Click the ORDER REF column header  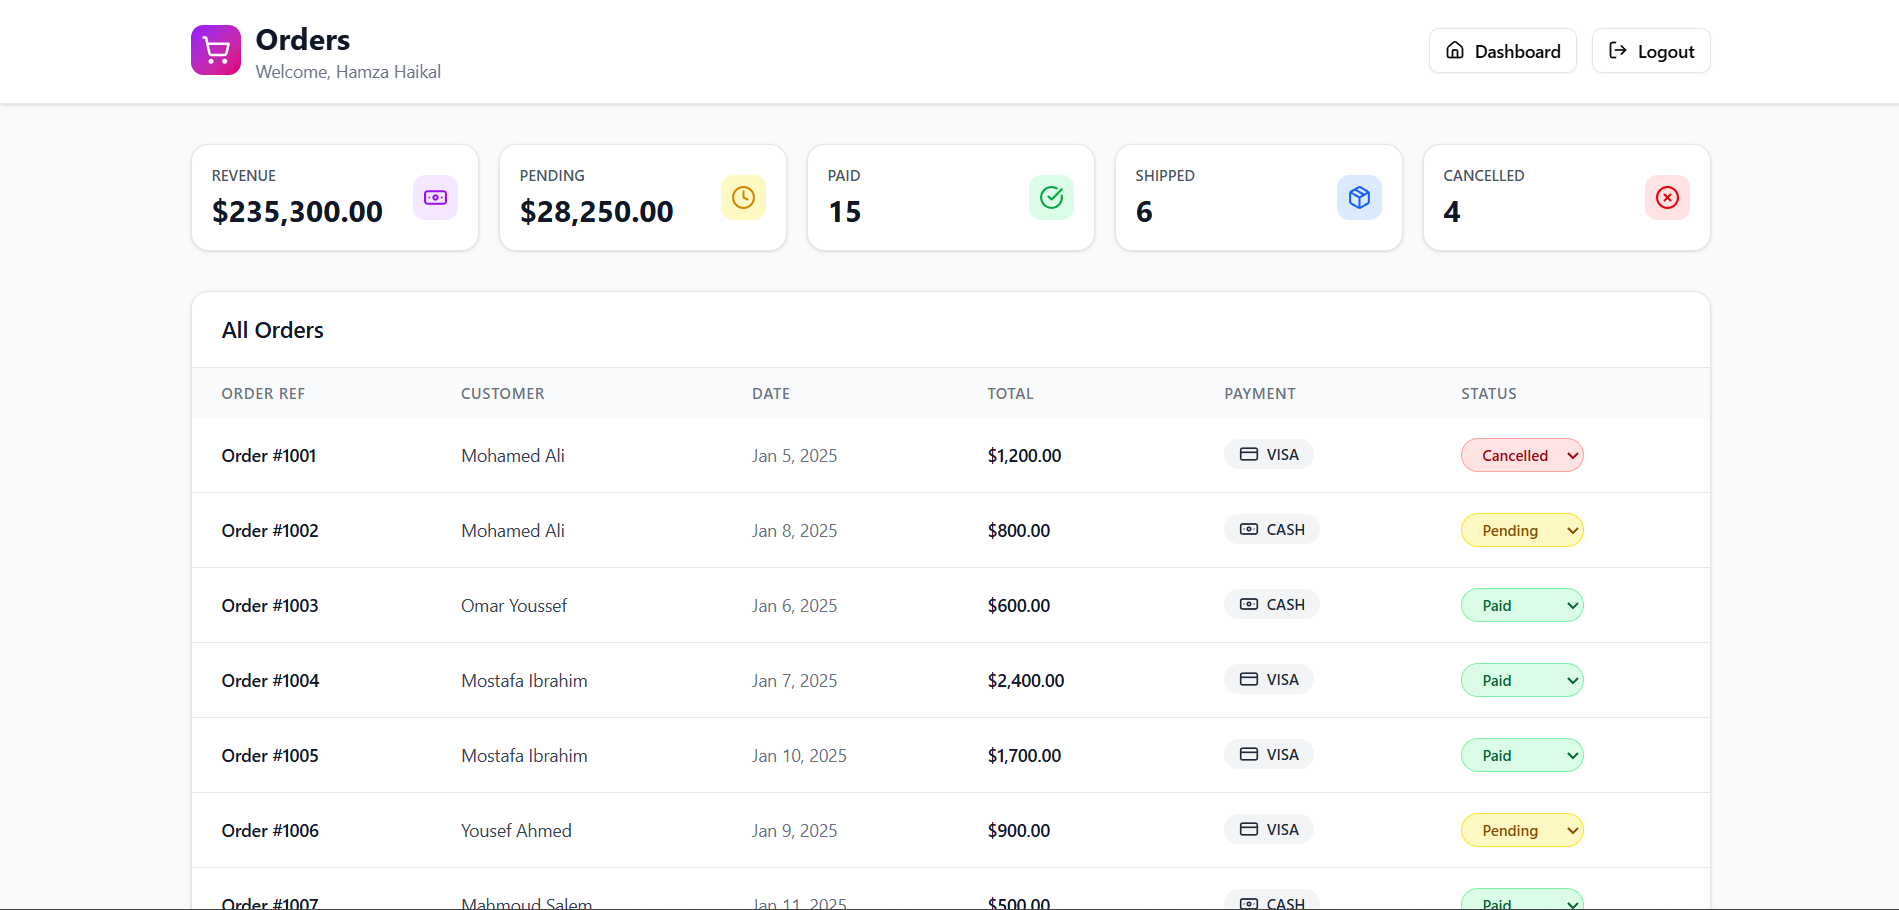coord(263,393)
